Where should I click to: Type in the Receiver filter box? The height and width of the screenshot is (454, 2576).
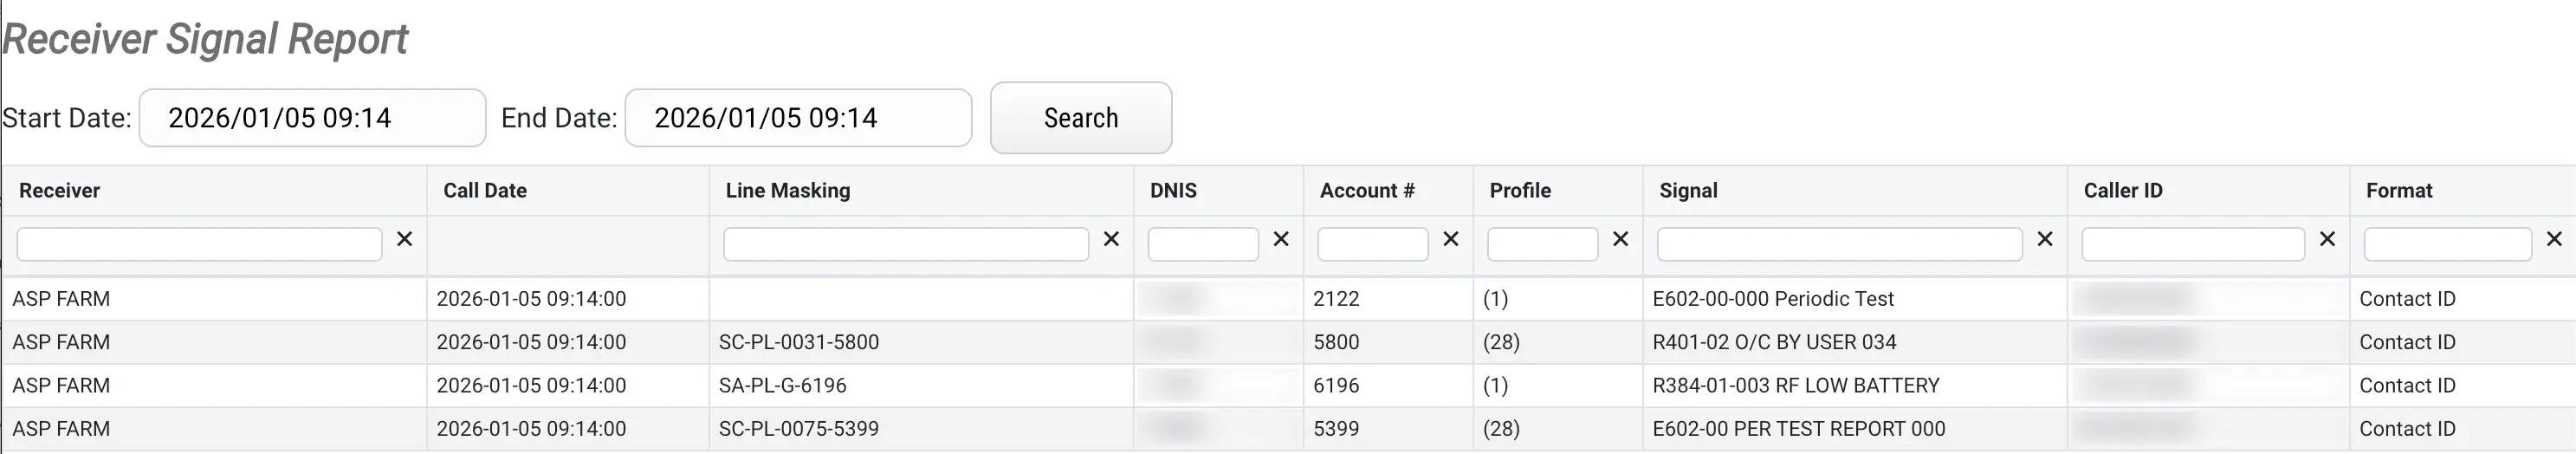[x=199, y=244]
